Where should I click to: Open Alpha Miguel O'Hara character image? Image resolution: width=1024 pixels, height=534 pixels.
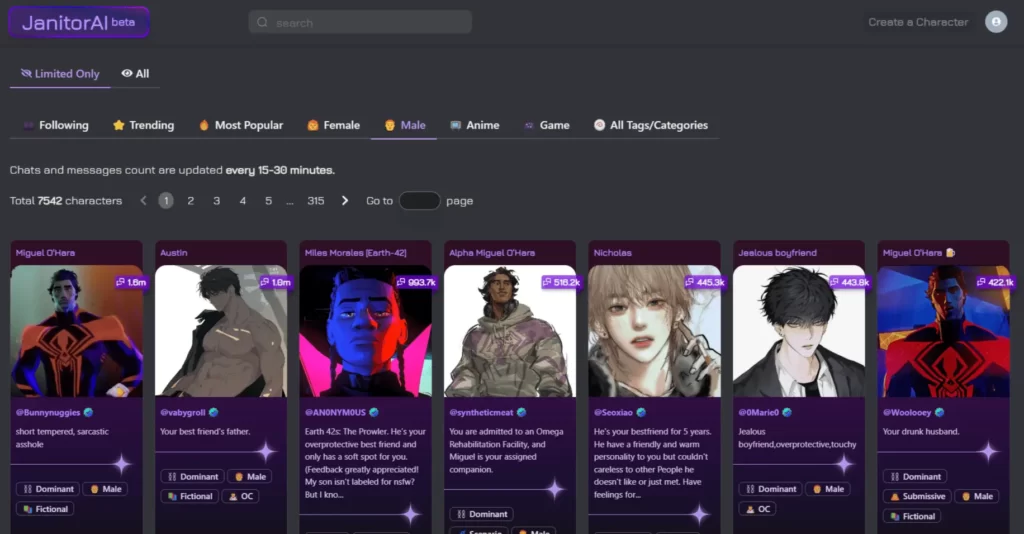[x=510, y=331]
